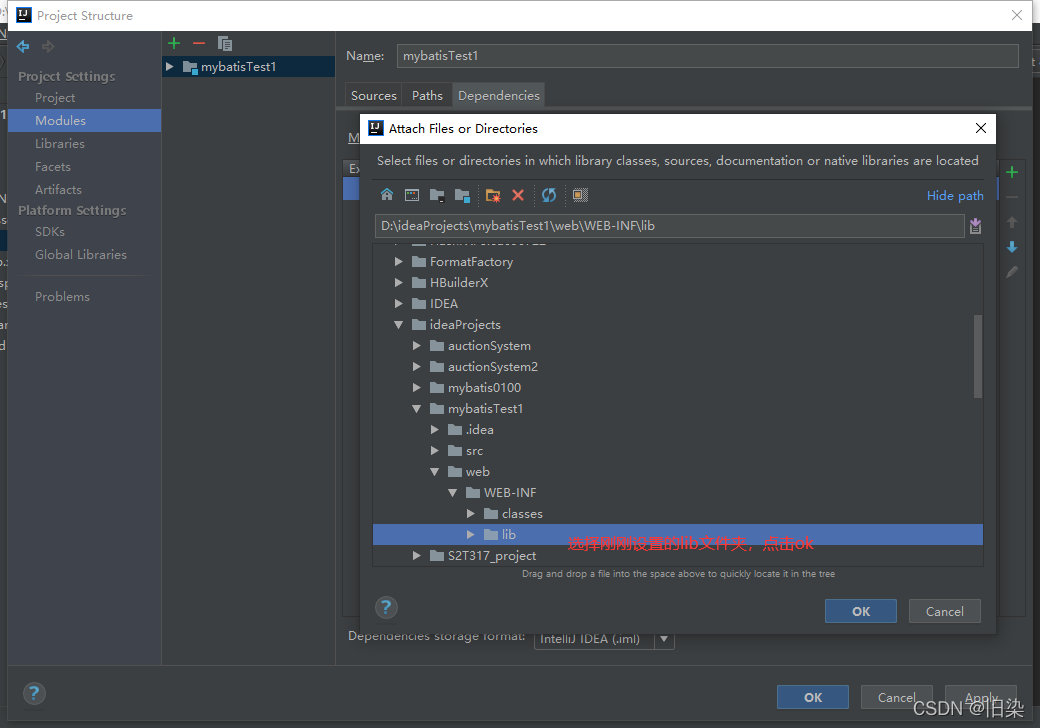Expand the IDEA folder node

398,304
